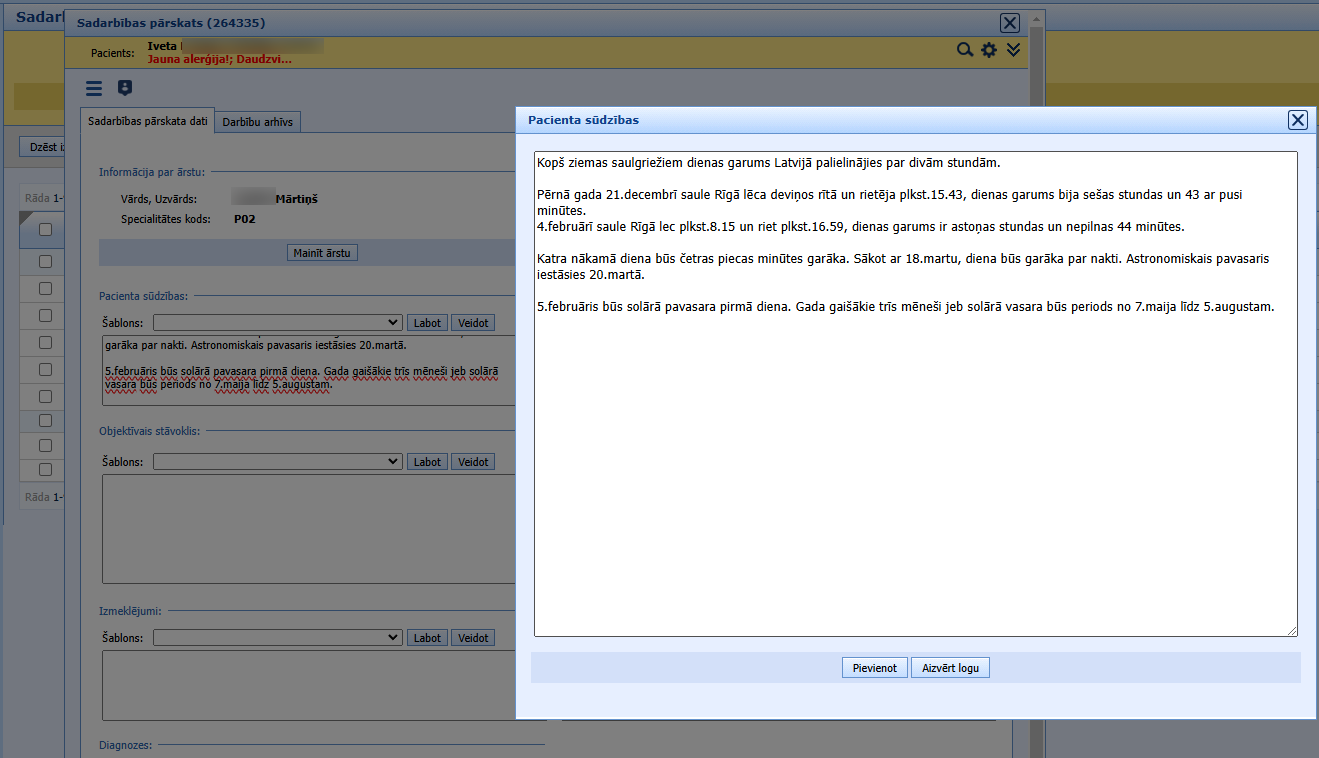Open the Šablons dropdown under Pacienta sūdzības
Image resolution: width=1319 pixels, height=758 pixels.
tap(278, 323)
